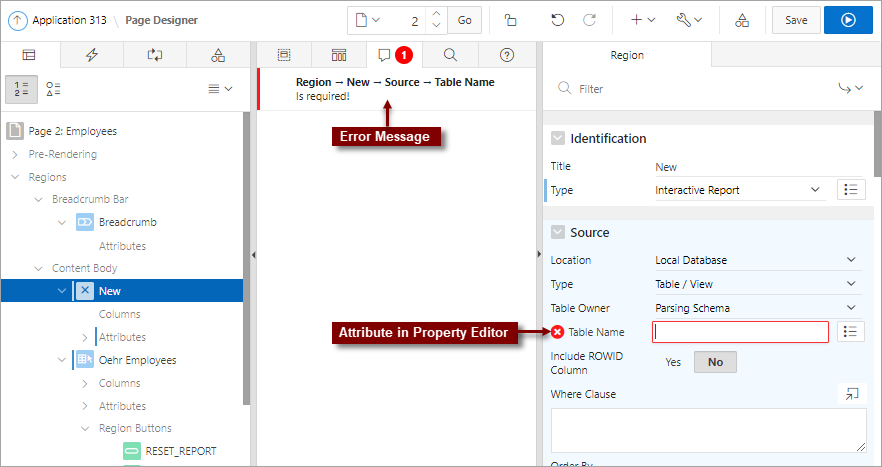Switch to Dynamic Actions lightning tab
882x467 pixels.
pos(92,55)
